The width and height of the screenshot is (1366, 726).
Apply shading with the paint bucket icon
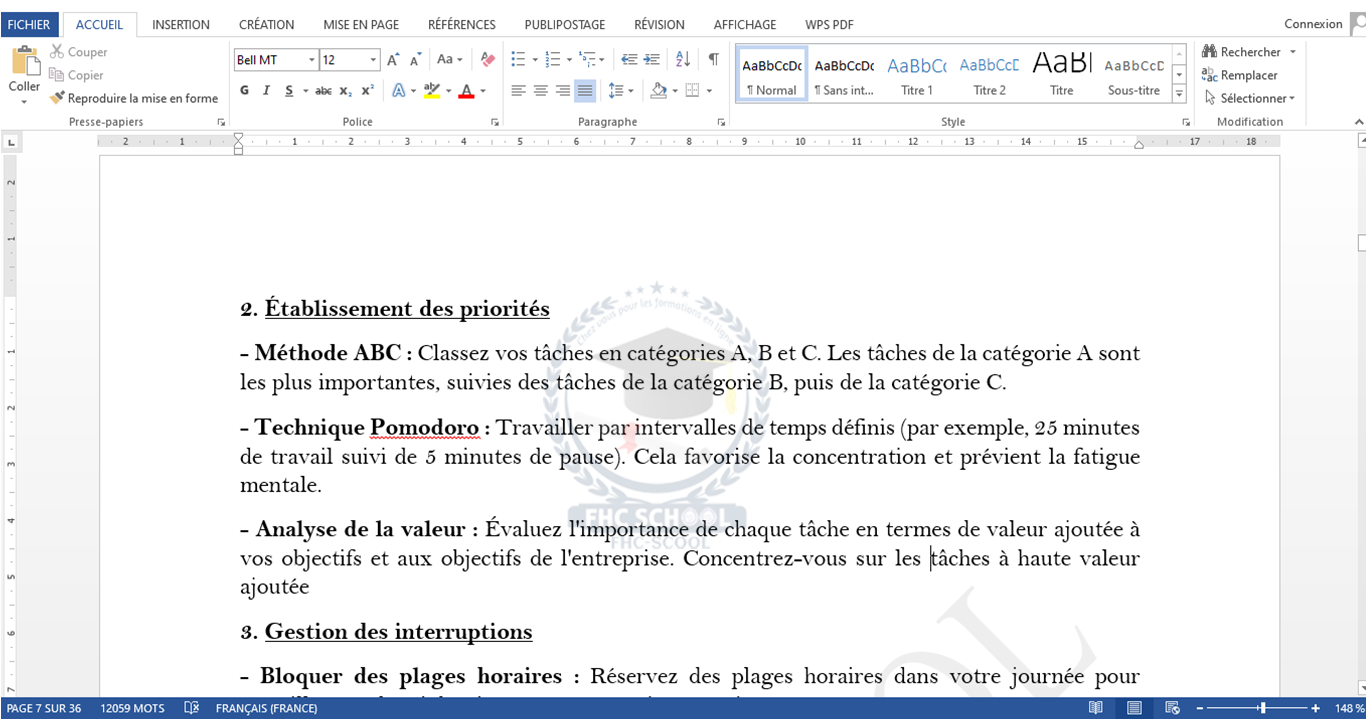pyautogui.click(x=658, y=91)
